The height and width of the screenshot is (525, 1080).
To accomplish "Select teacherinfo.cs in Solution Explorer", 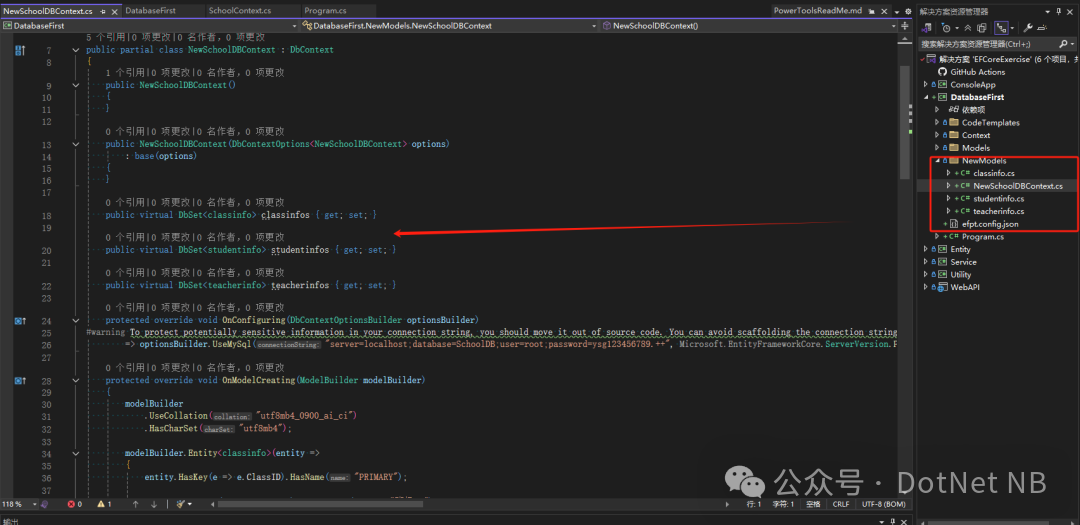I will point(998,212).
